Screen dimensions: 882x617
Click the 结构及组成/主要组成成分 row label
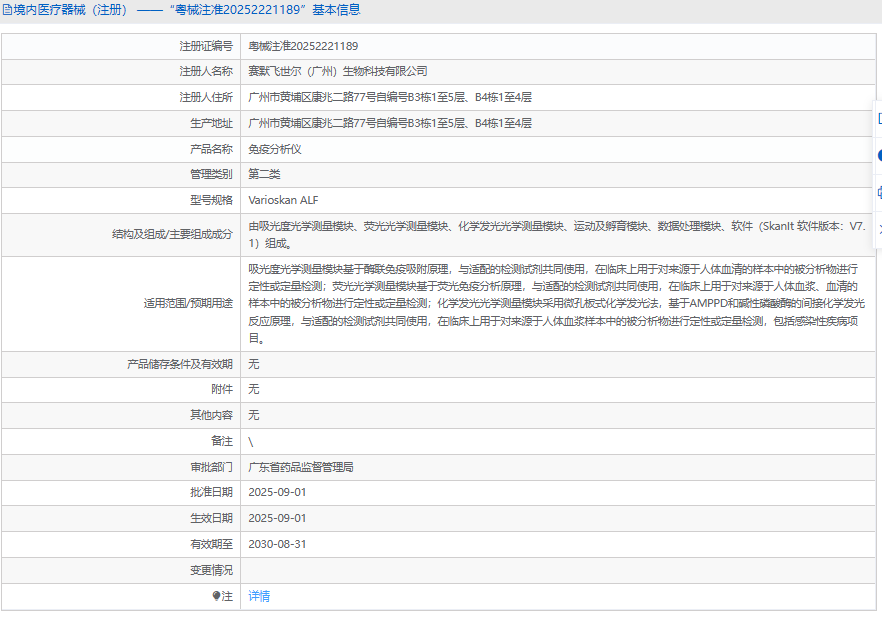[x=172, y=234]
